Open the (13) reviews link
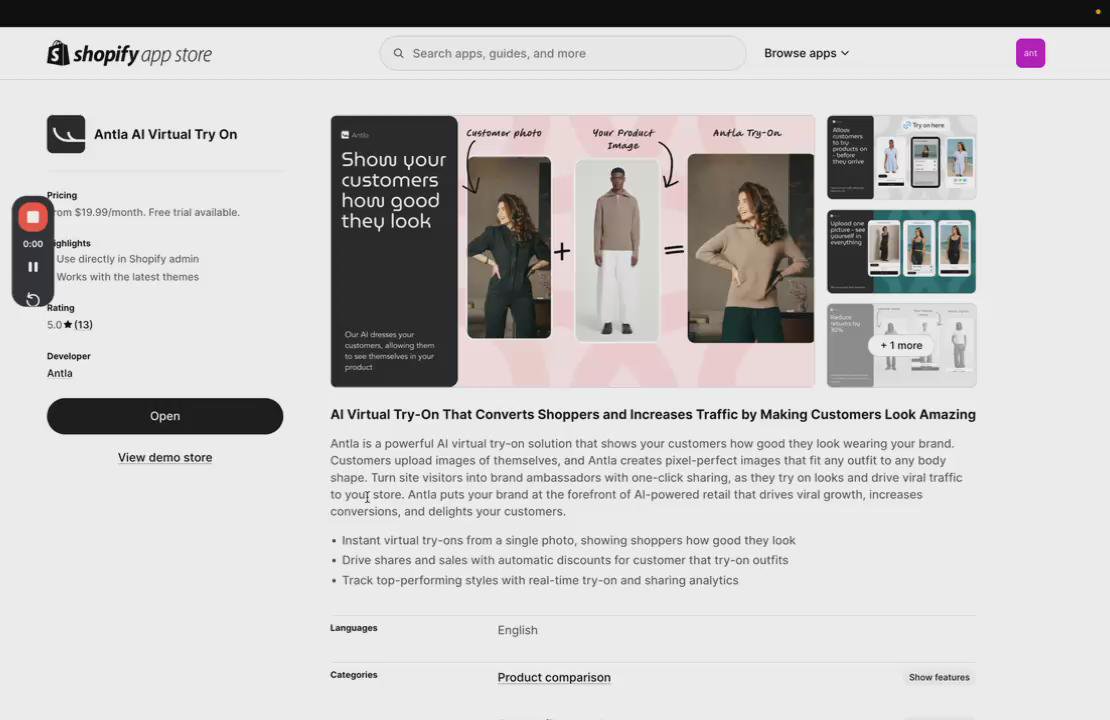 coord(84,324)
